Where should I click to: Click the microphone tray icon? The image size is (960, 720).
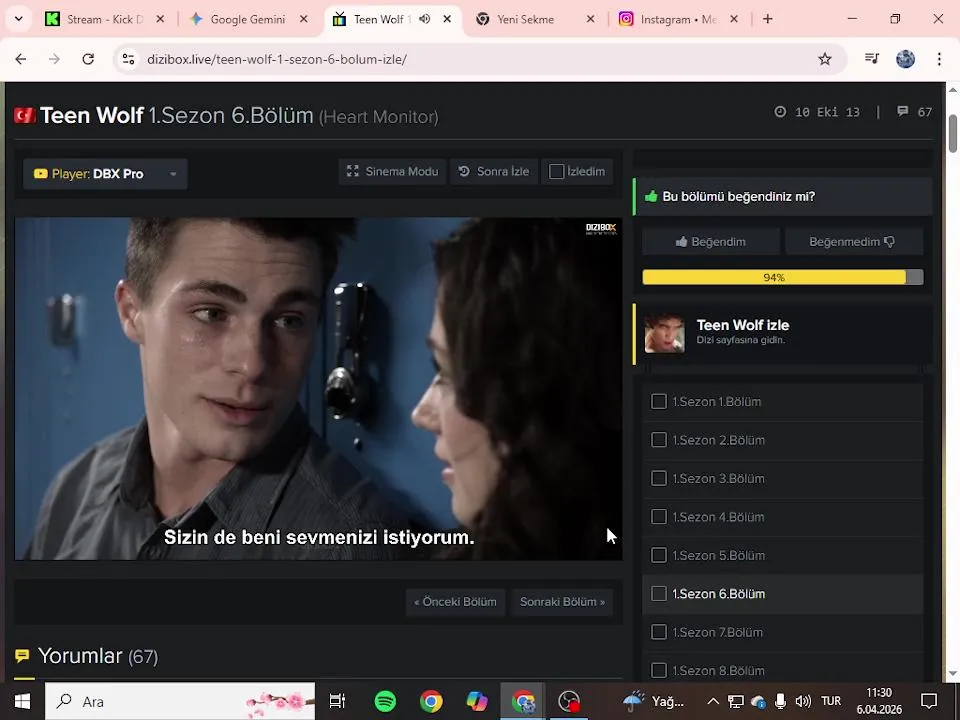click(780, 701)
